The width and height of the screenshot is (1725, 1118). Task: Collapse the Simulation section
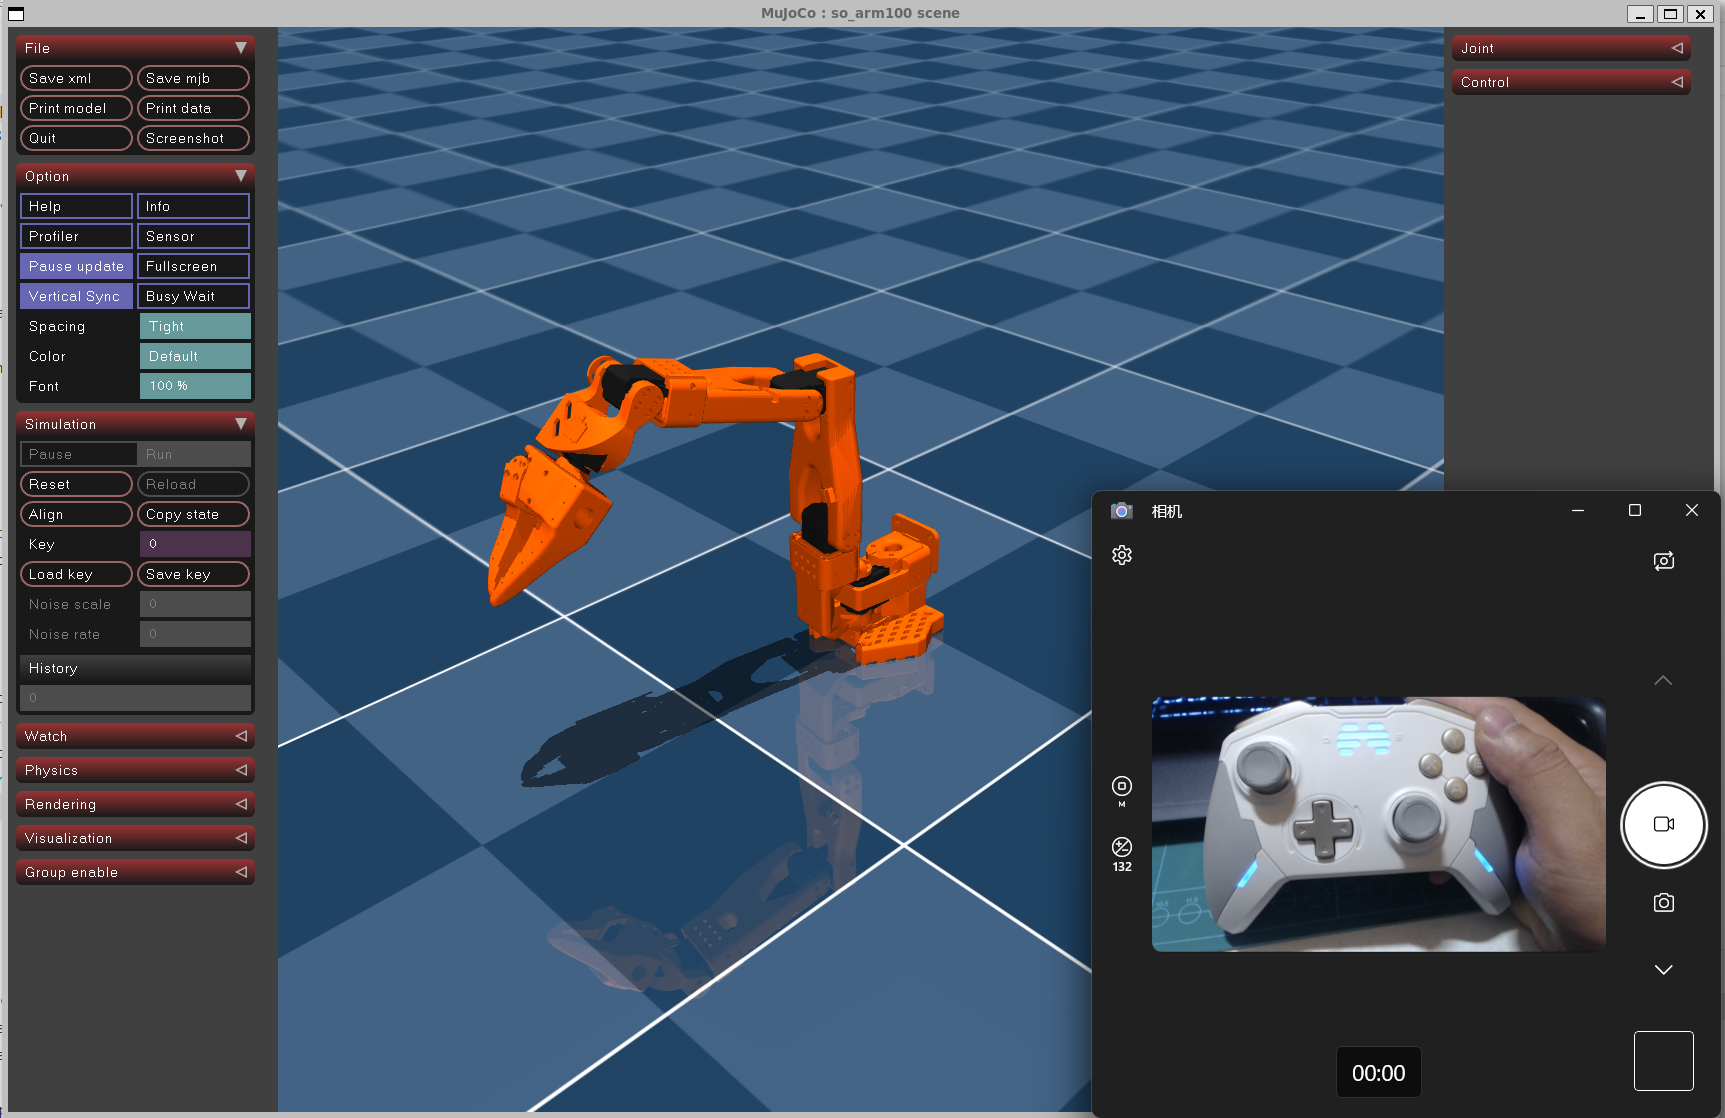[x=136, y=424]
